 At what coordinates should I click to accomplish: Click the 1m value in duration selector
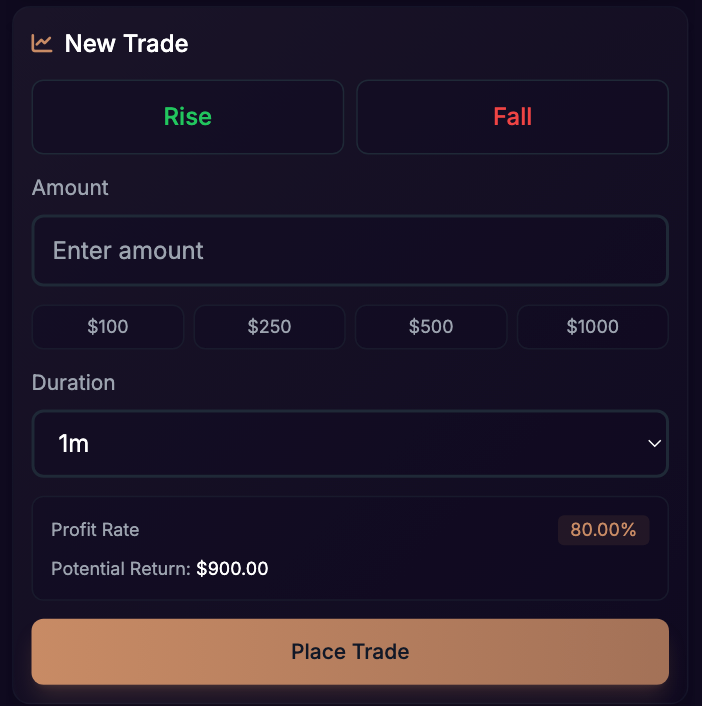click(74, 443)
